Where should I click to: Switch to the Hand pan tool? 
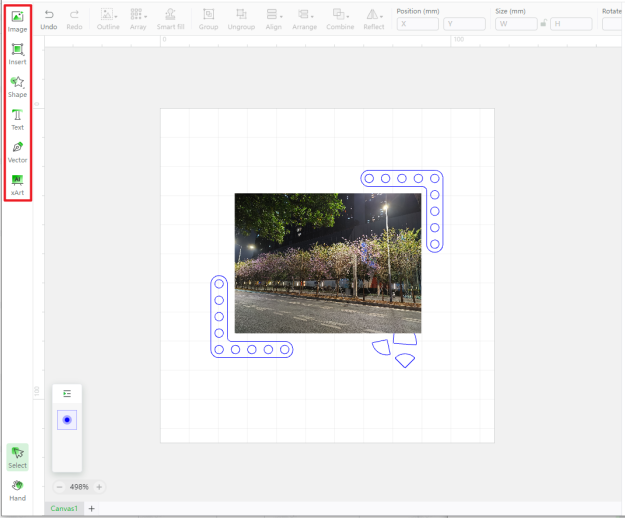coord(17,489)
